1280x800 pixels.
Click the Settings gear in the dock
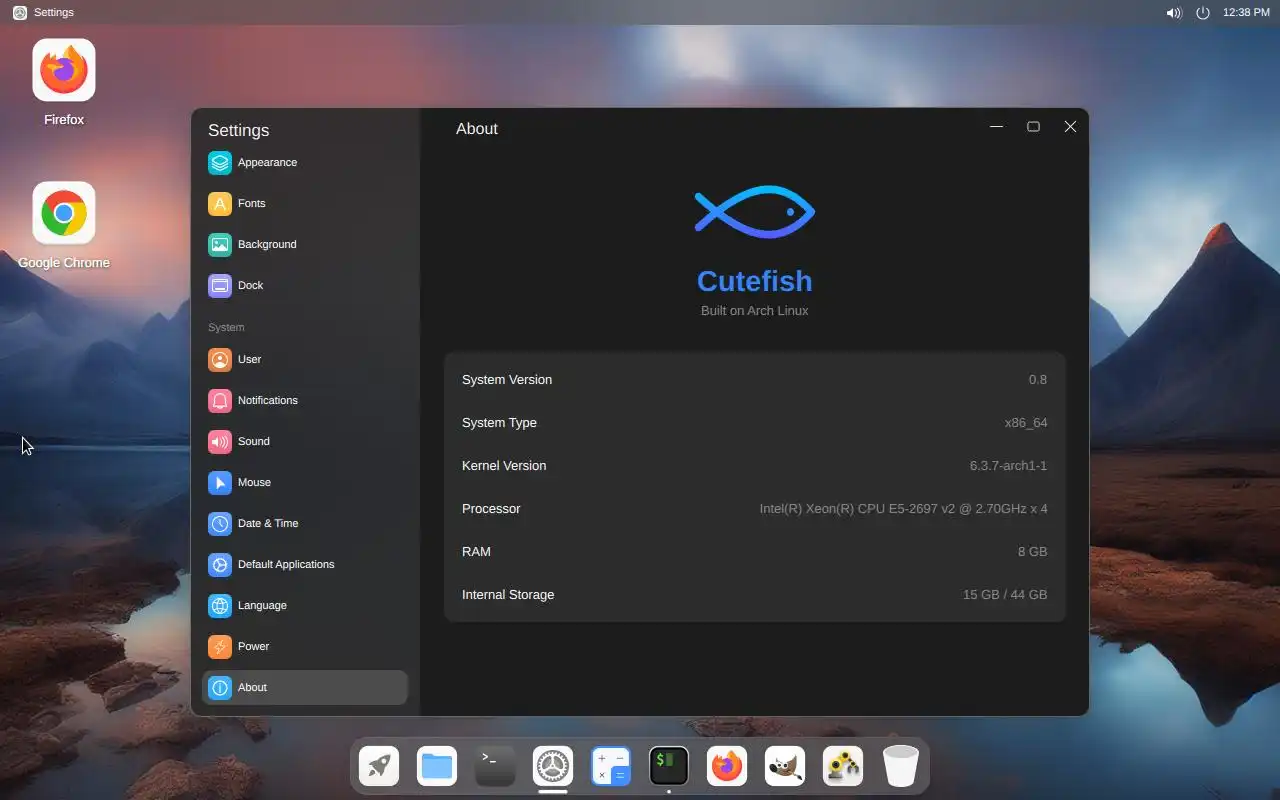(553, 766)
